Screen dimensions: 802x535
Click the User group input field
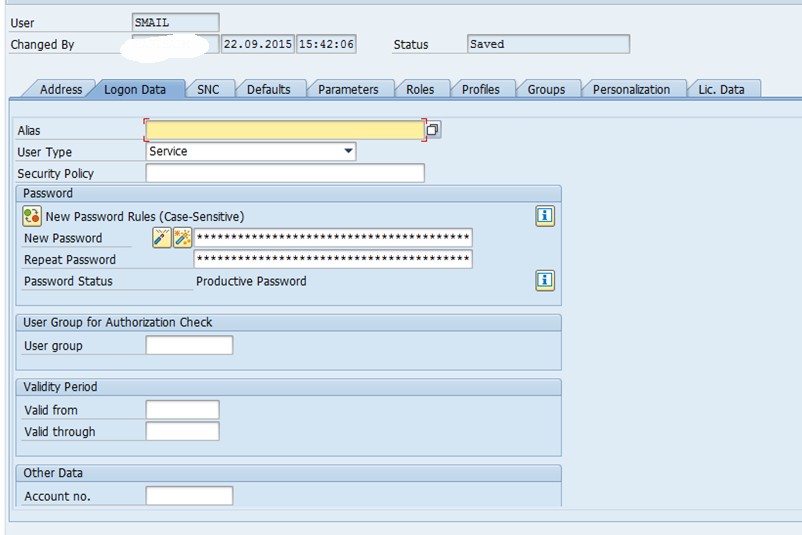pos(189,345)
